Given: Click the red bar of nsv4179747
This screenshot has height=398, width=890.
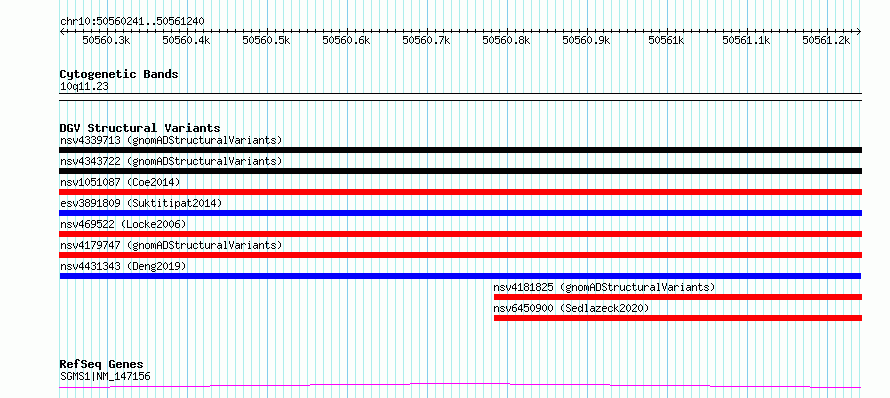Looking at the screenshot, I should click(461, 255).
